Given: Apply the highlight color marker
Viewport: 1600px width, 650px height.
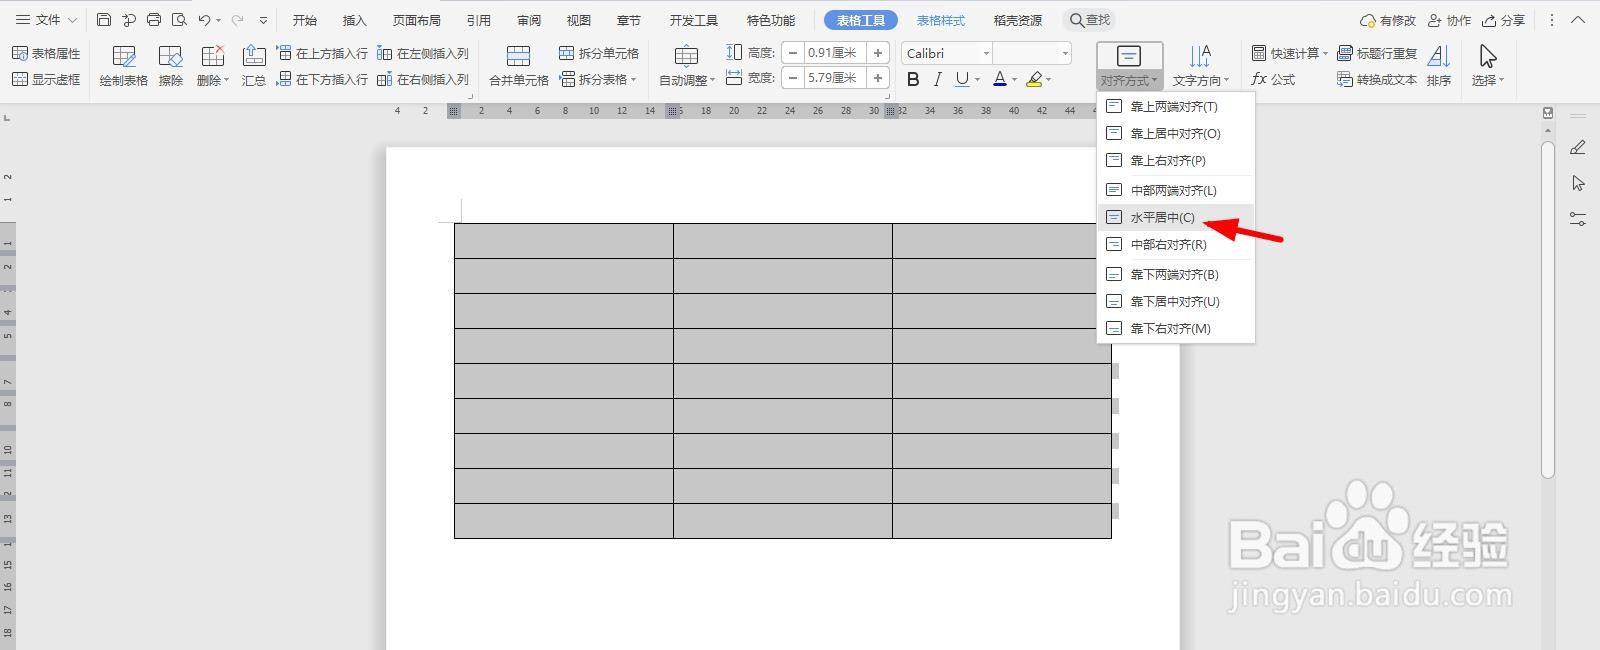Looking at the screenshot, I should pos(1035,79).
